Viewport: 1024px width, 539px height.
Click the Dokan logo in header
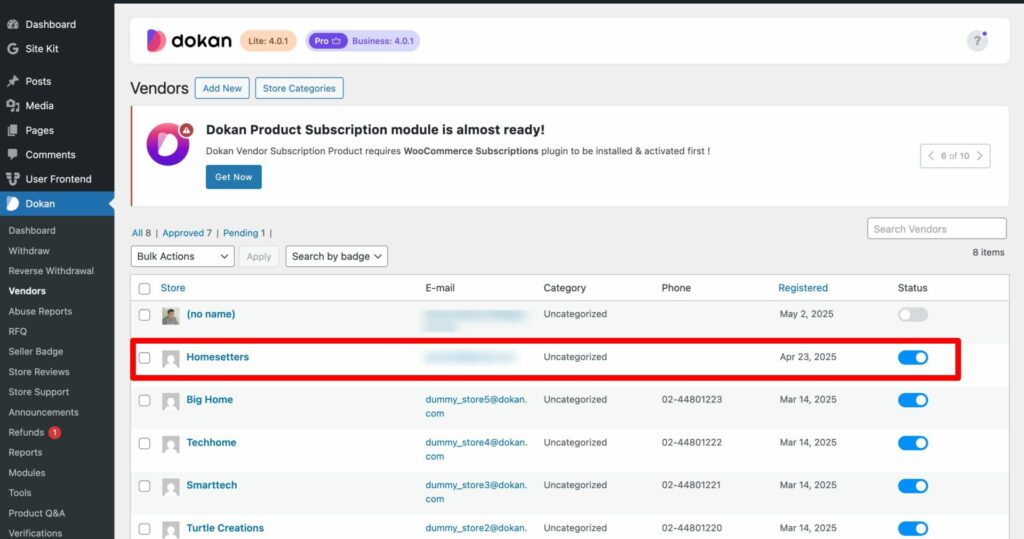click(x=189, y=41)
